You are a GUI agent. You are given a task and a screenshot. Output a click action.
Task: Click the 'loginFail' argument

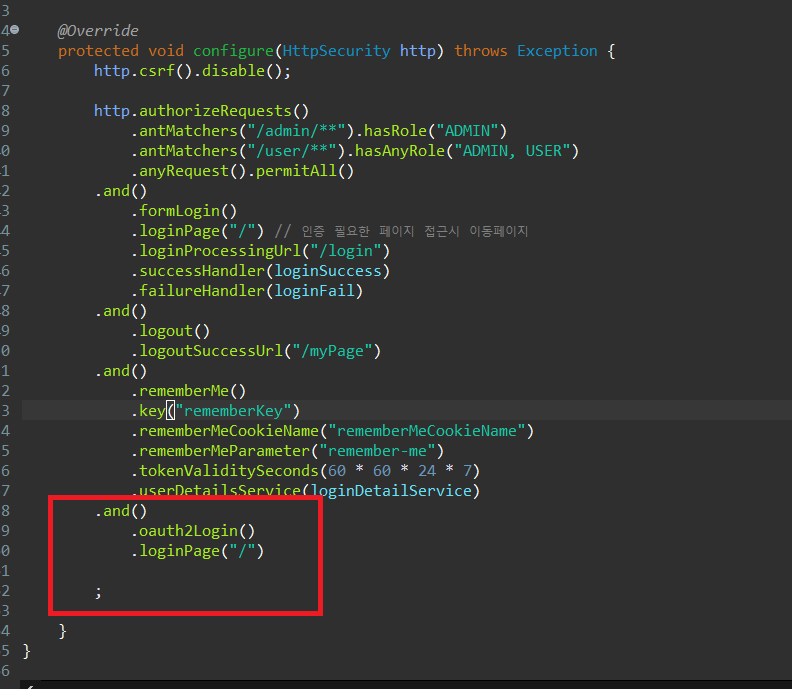coord(314,291)
